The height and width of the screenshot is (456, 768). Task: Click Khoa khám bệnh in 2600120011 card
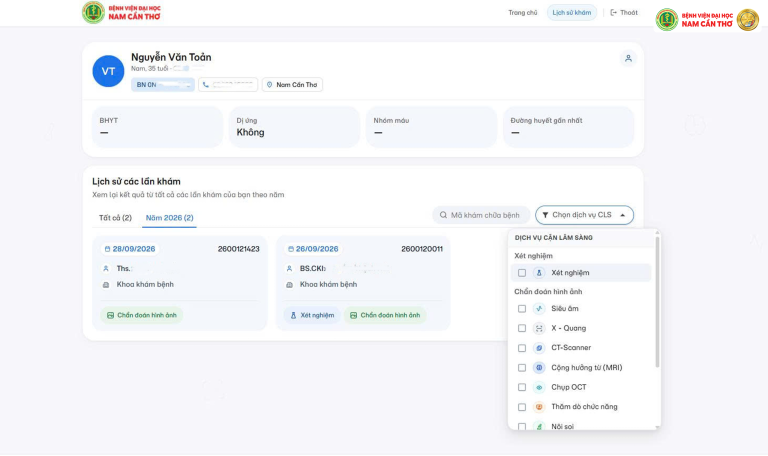click(328, 285)
